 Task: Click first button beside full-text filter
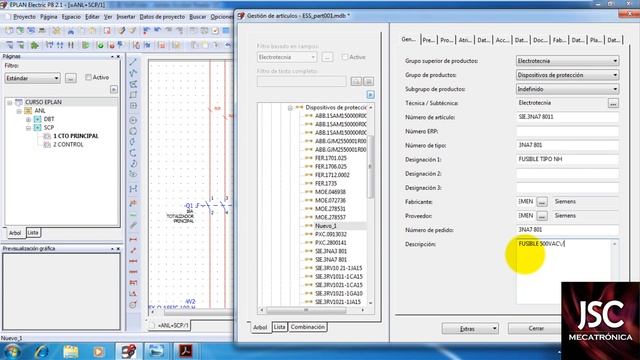point(356,81)
